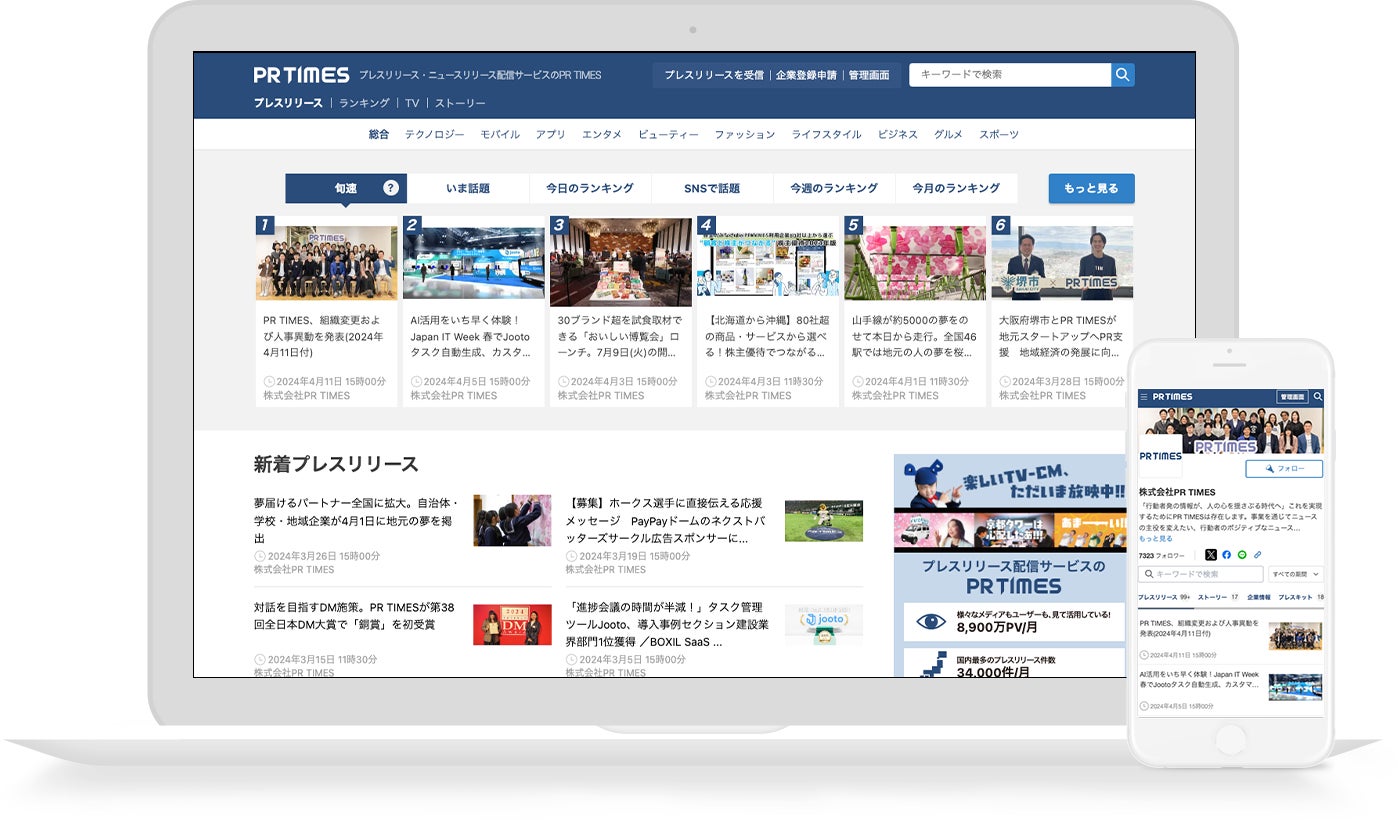Screen dimensions: 1398x820
Task: Click headline 「進捗会議の時間が半減！」
Action: click(x=667, y=624)
